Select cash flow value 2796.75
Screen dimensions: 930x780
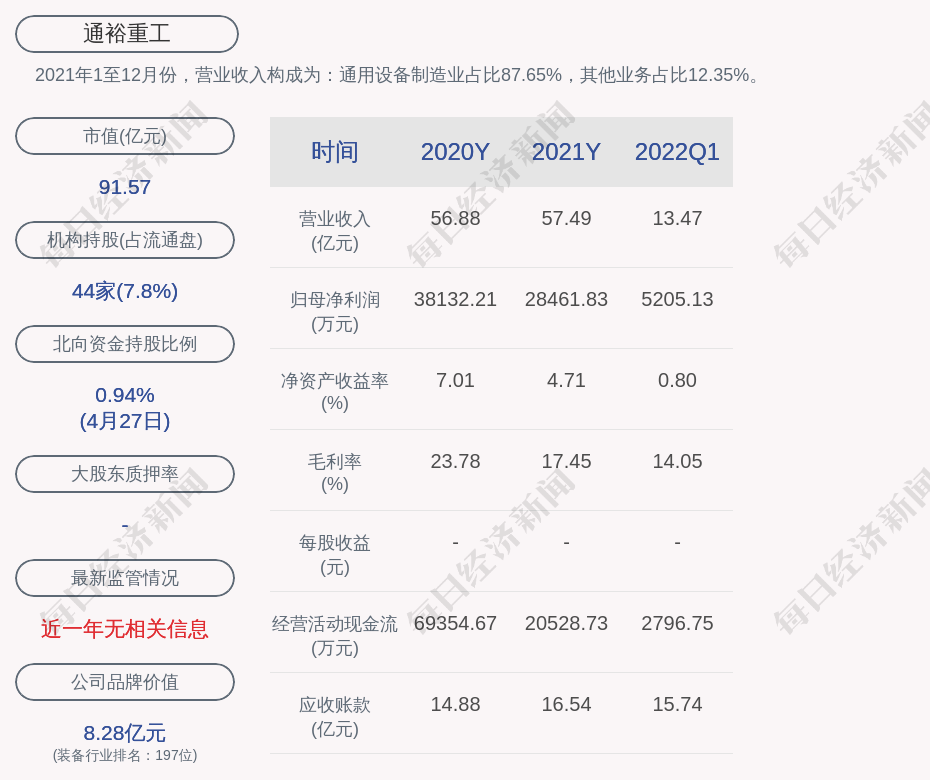point(677,623)
